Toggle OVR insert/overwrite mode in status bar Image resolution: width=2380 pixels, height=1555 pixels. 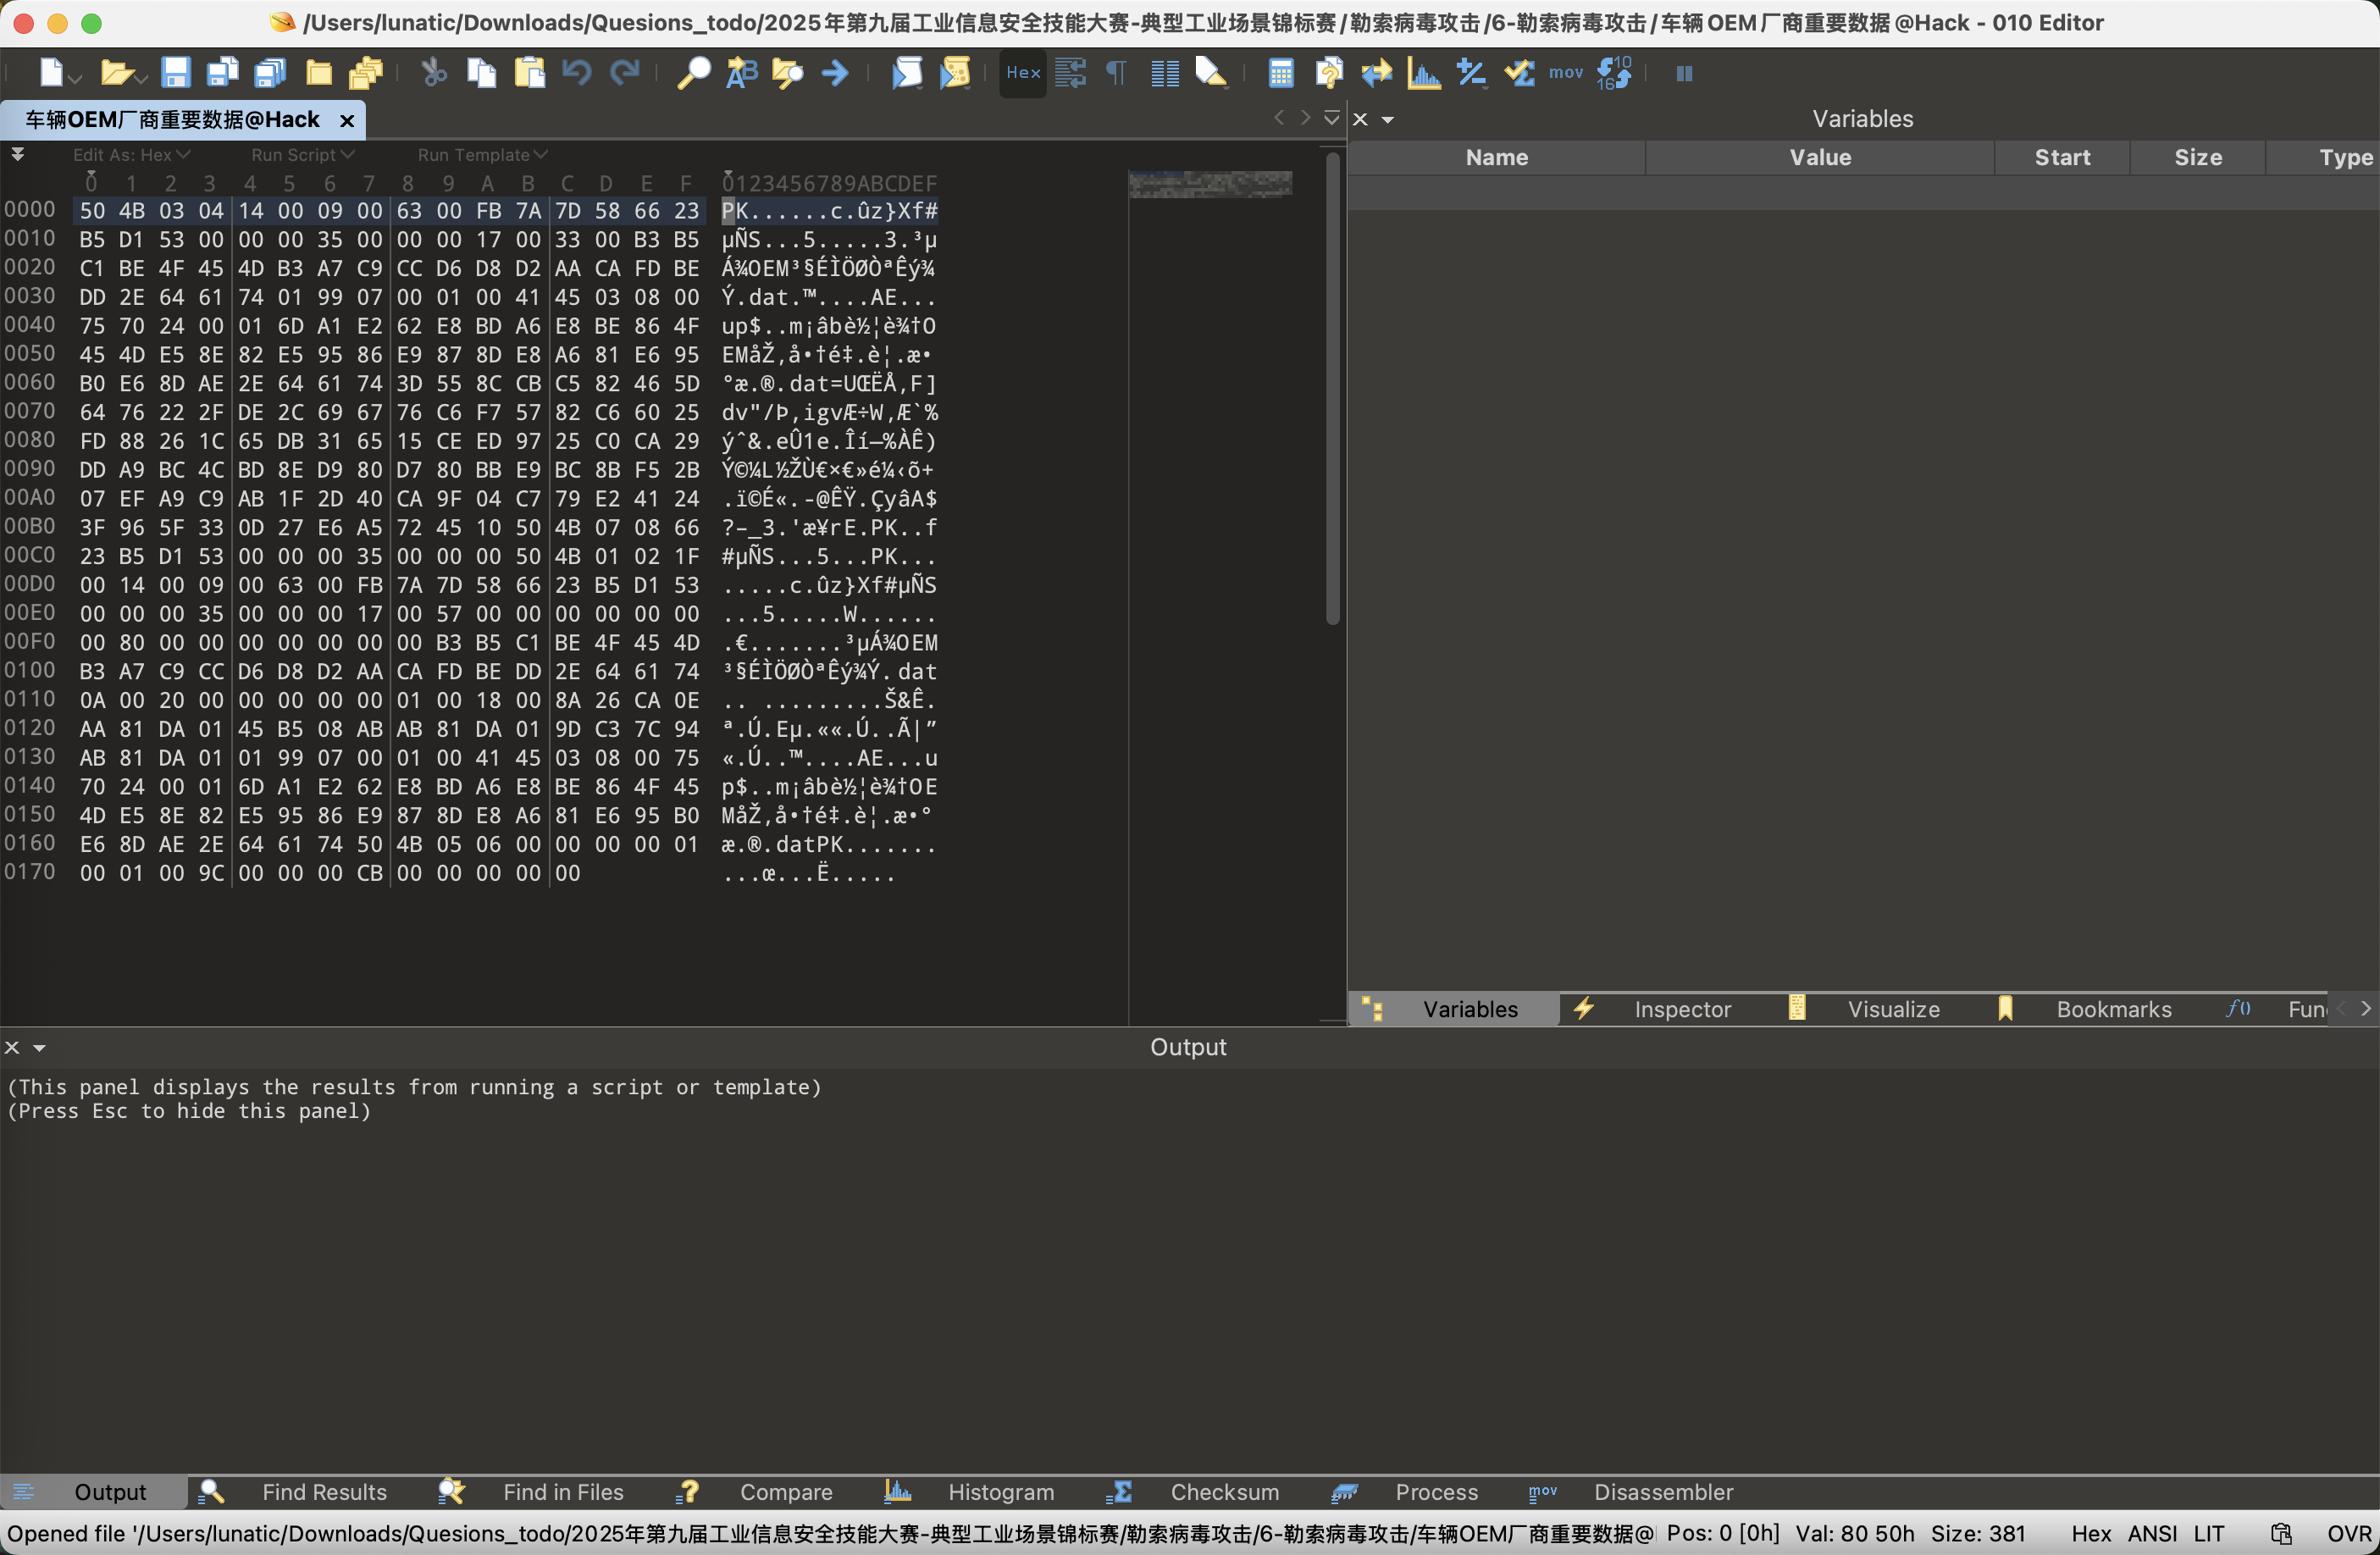[x=2349, y=1534]
